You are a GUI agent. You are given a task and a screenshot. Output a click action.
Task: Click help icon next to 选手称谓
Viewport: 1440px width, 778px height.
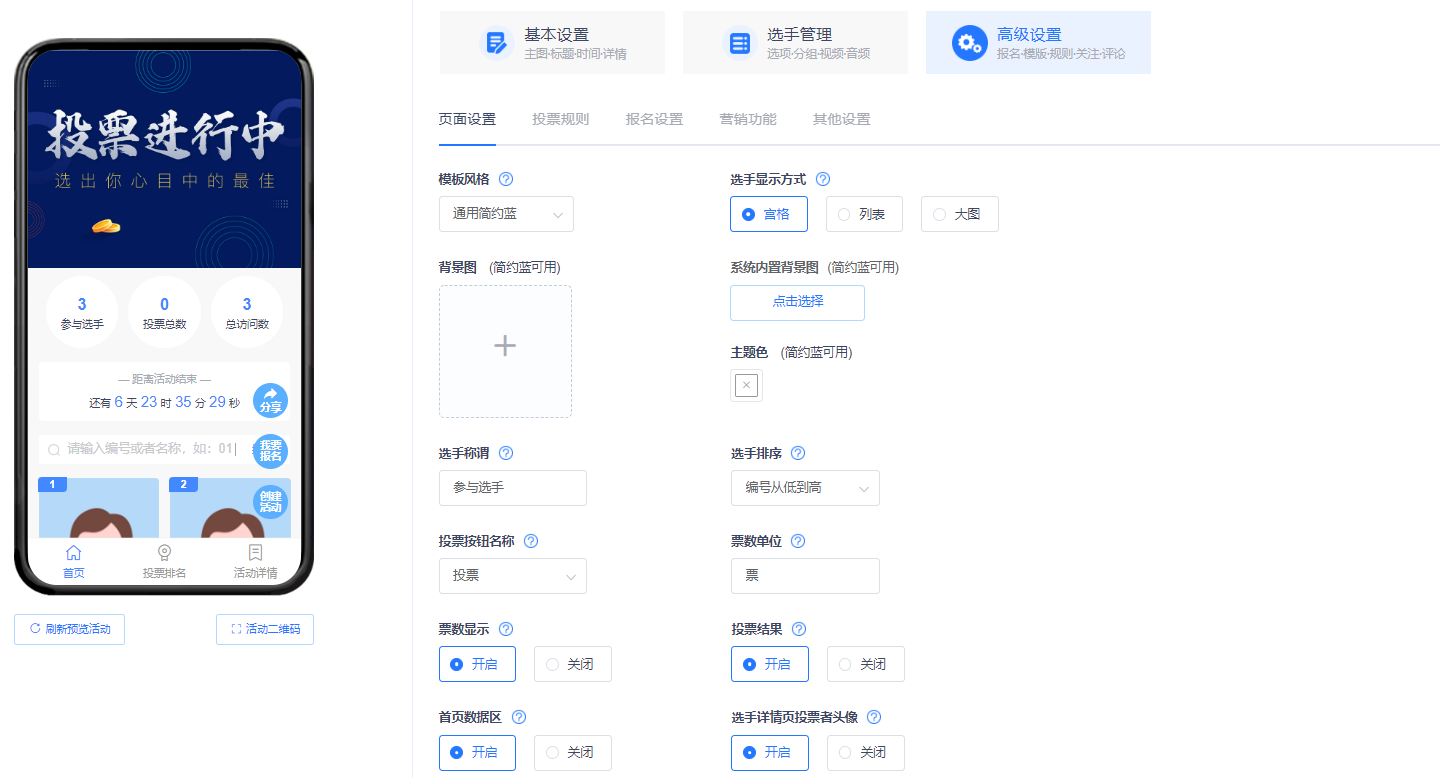click(x=506, y=453)
